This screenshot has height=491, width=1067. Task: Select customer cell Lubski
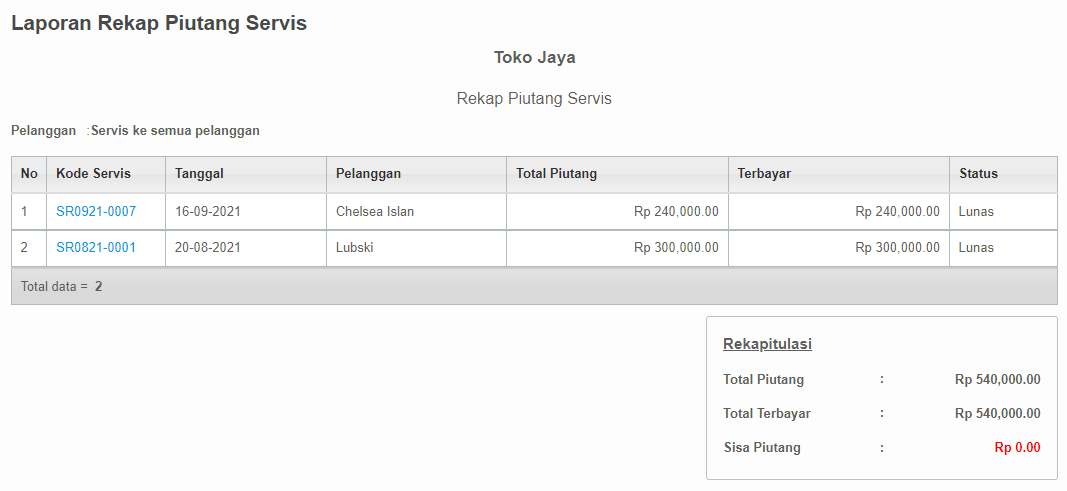click(x=355, y=247)
